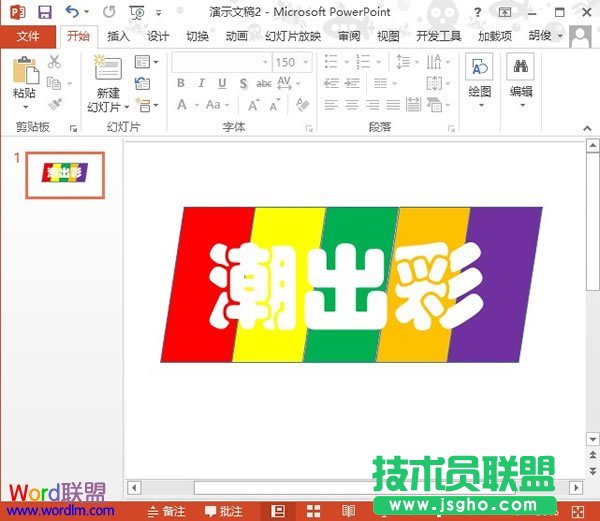Viewport: 600px width, 521px height.
Task: Jump to the next slide button
Action: tap(593, 470)
